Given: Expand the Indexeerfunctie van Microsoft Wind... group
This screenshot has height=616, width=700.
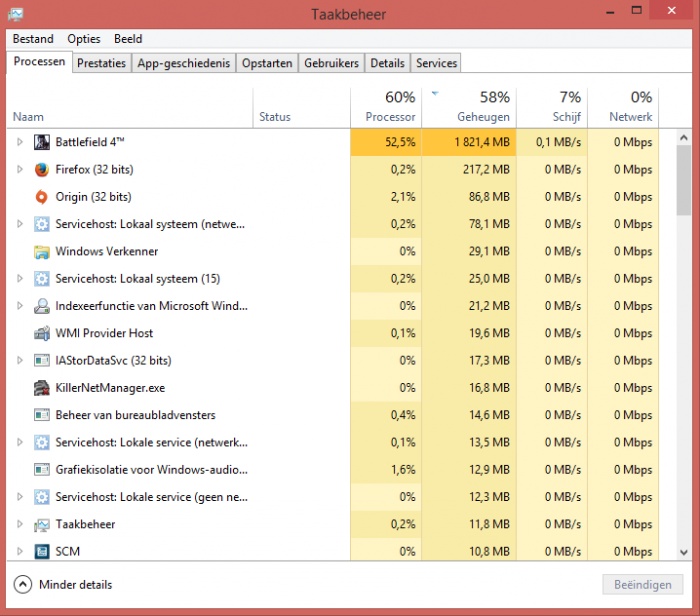Looking at the screenshot, I should 20,306.
